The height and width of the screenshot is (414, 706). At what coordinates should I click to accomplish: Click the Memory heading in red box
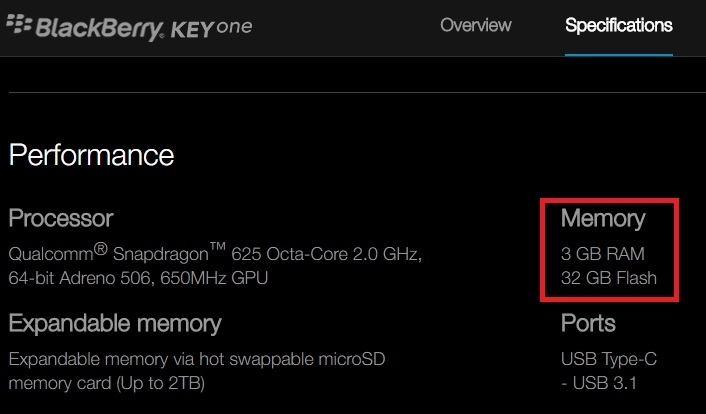603,218
